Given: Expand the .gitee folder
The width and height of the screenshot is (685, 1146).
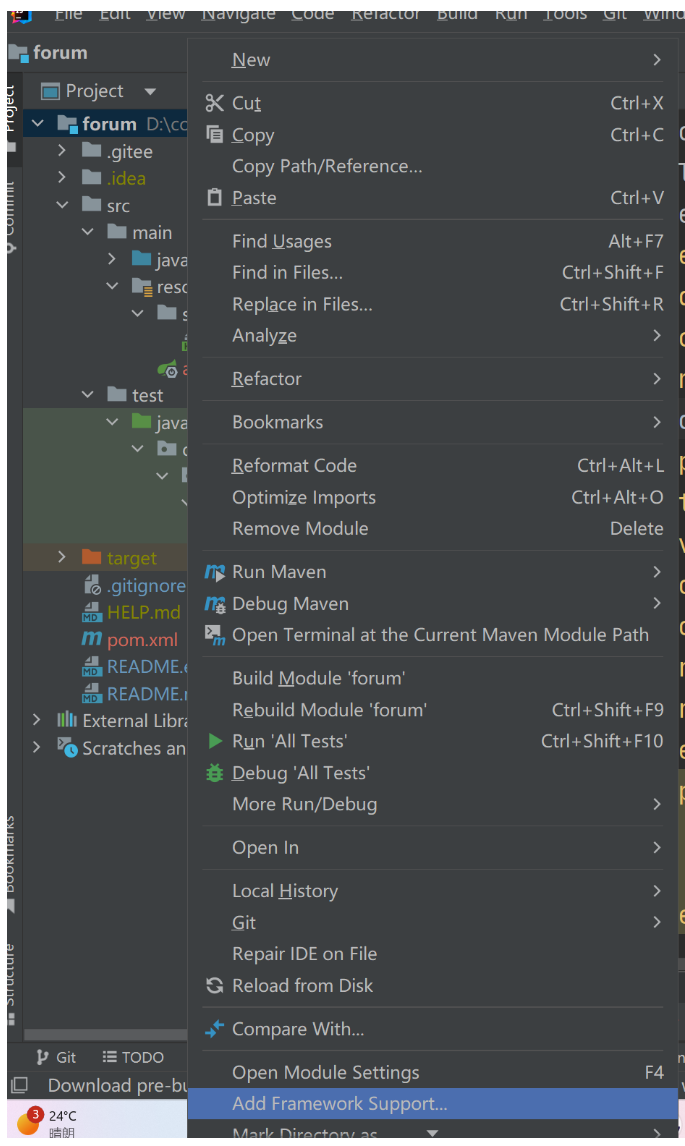Looking at the screenshot, I should click(62, 151).
